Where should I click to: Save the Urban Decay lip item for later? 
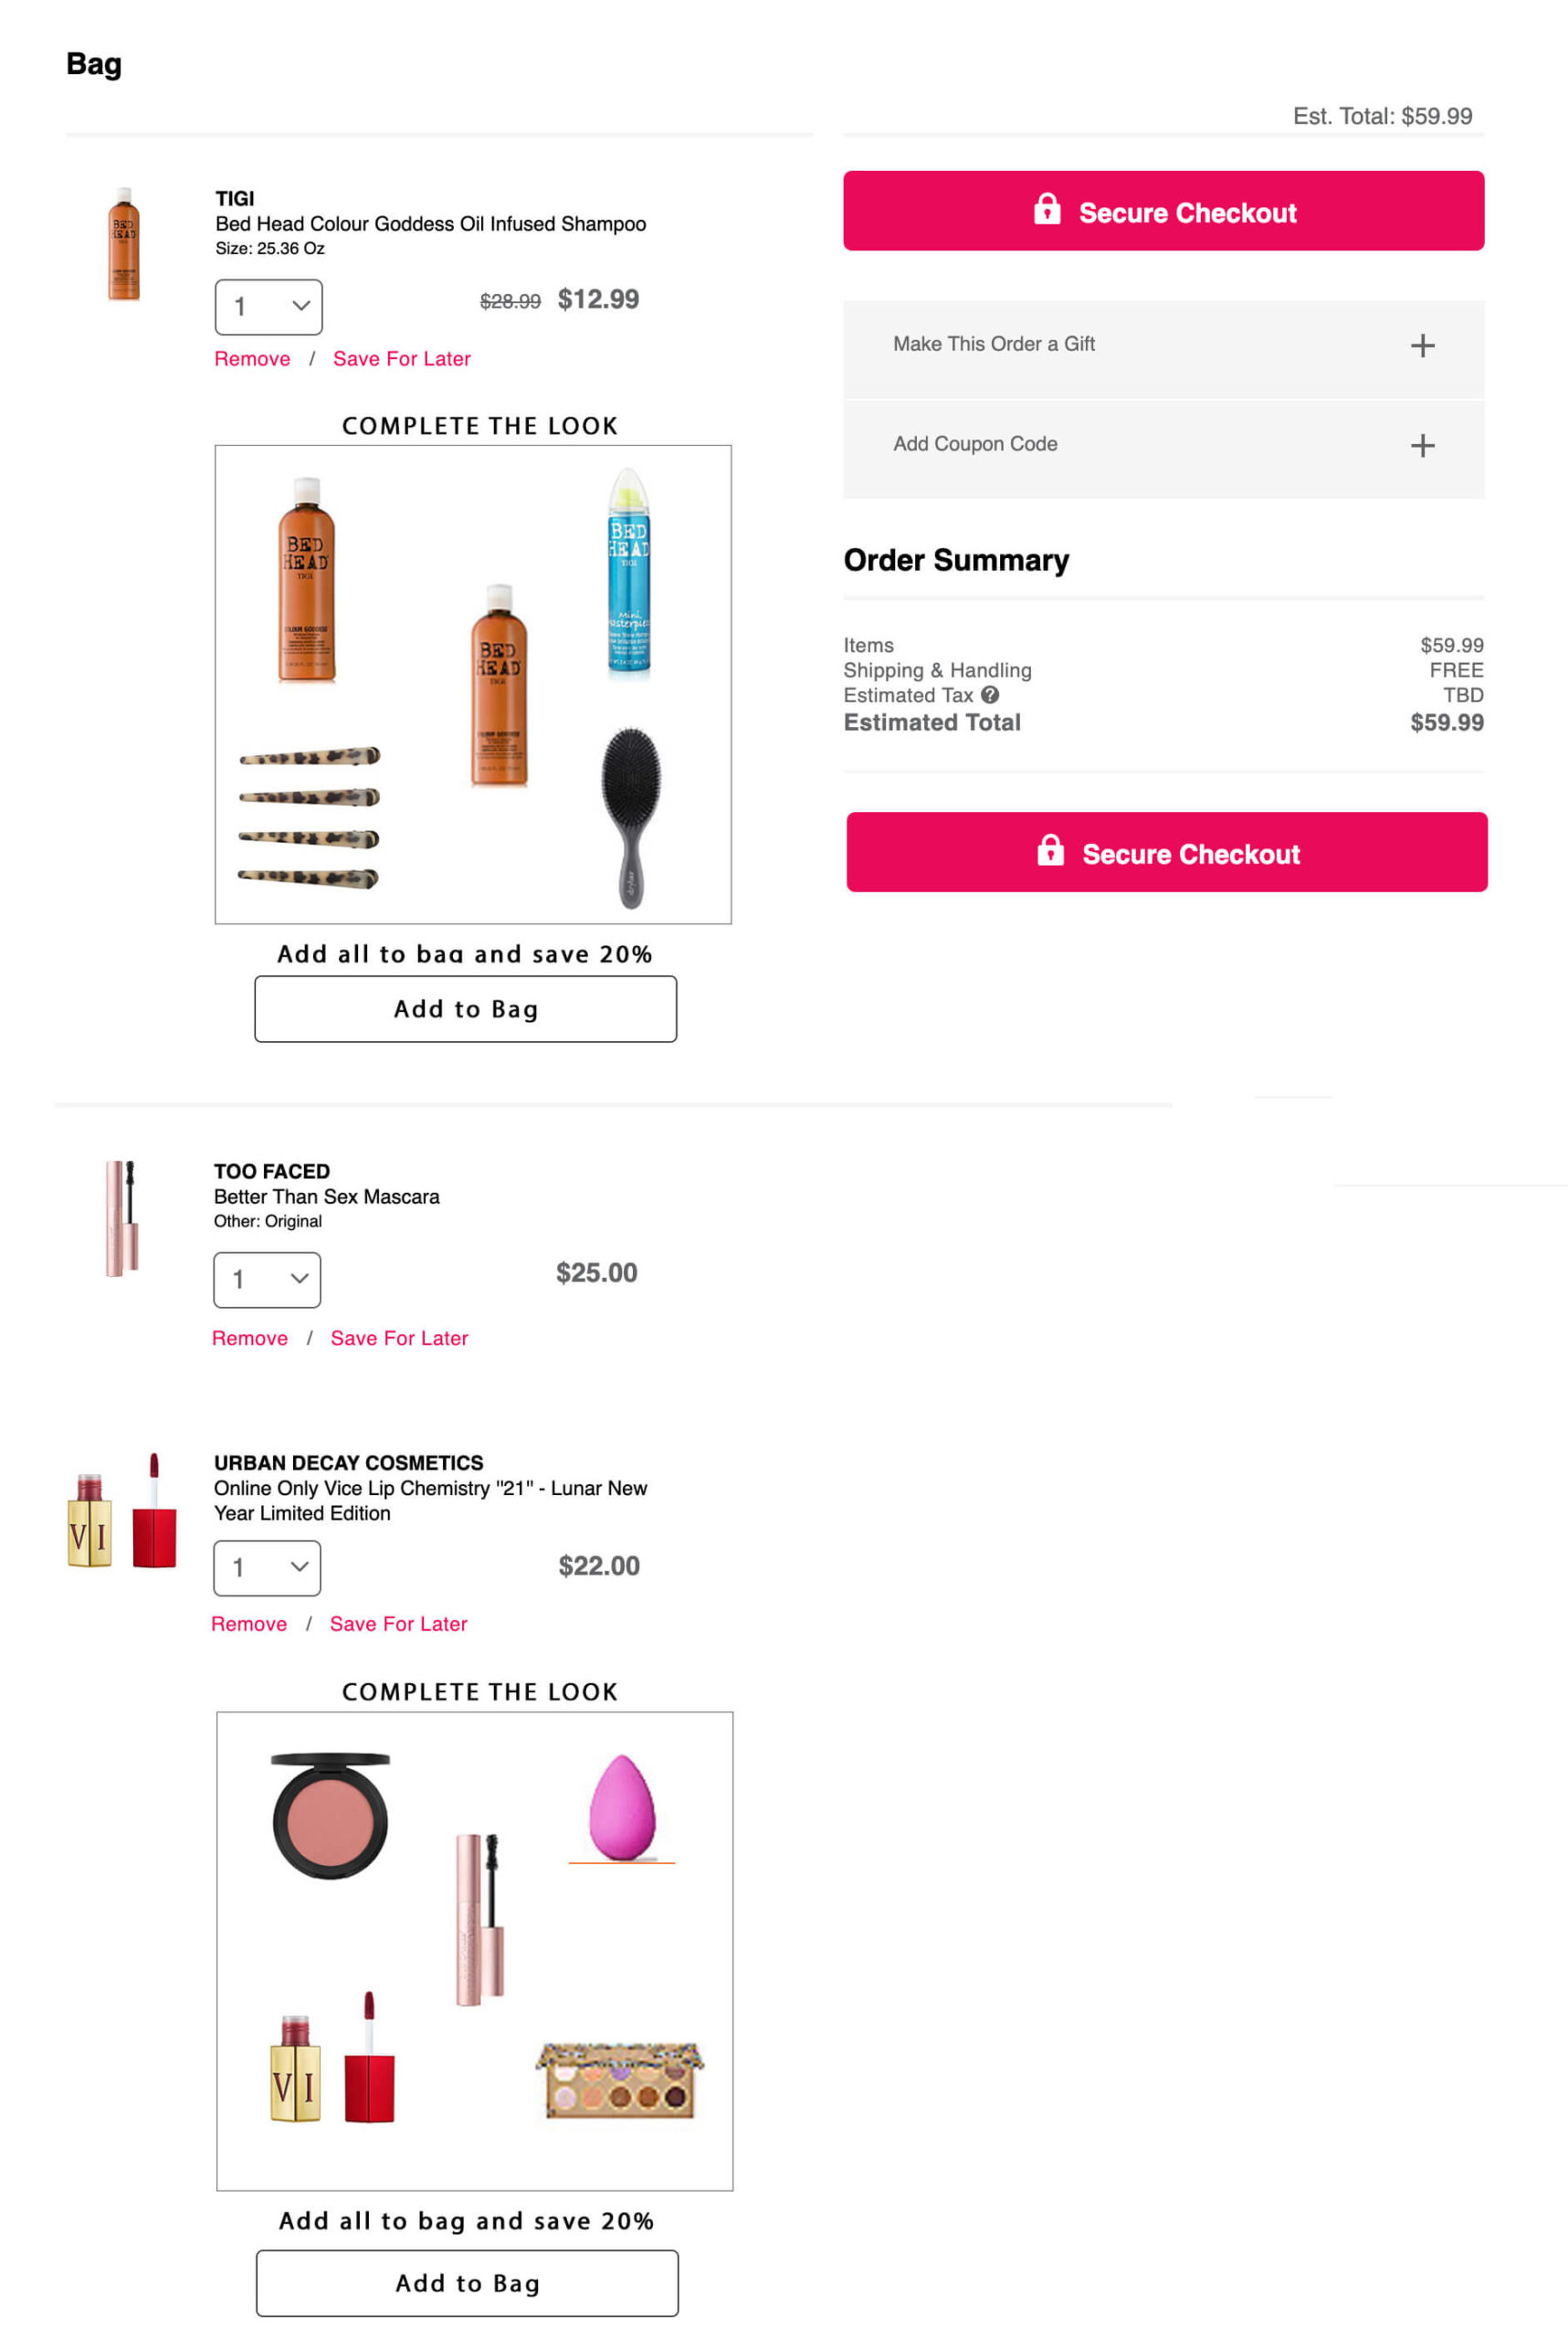point(398,1624)
